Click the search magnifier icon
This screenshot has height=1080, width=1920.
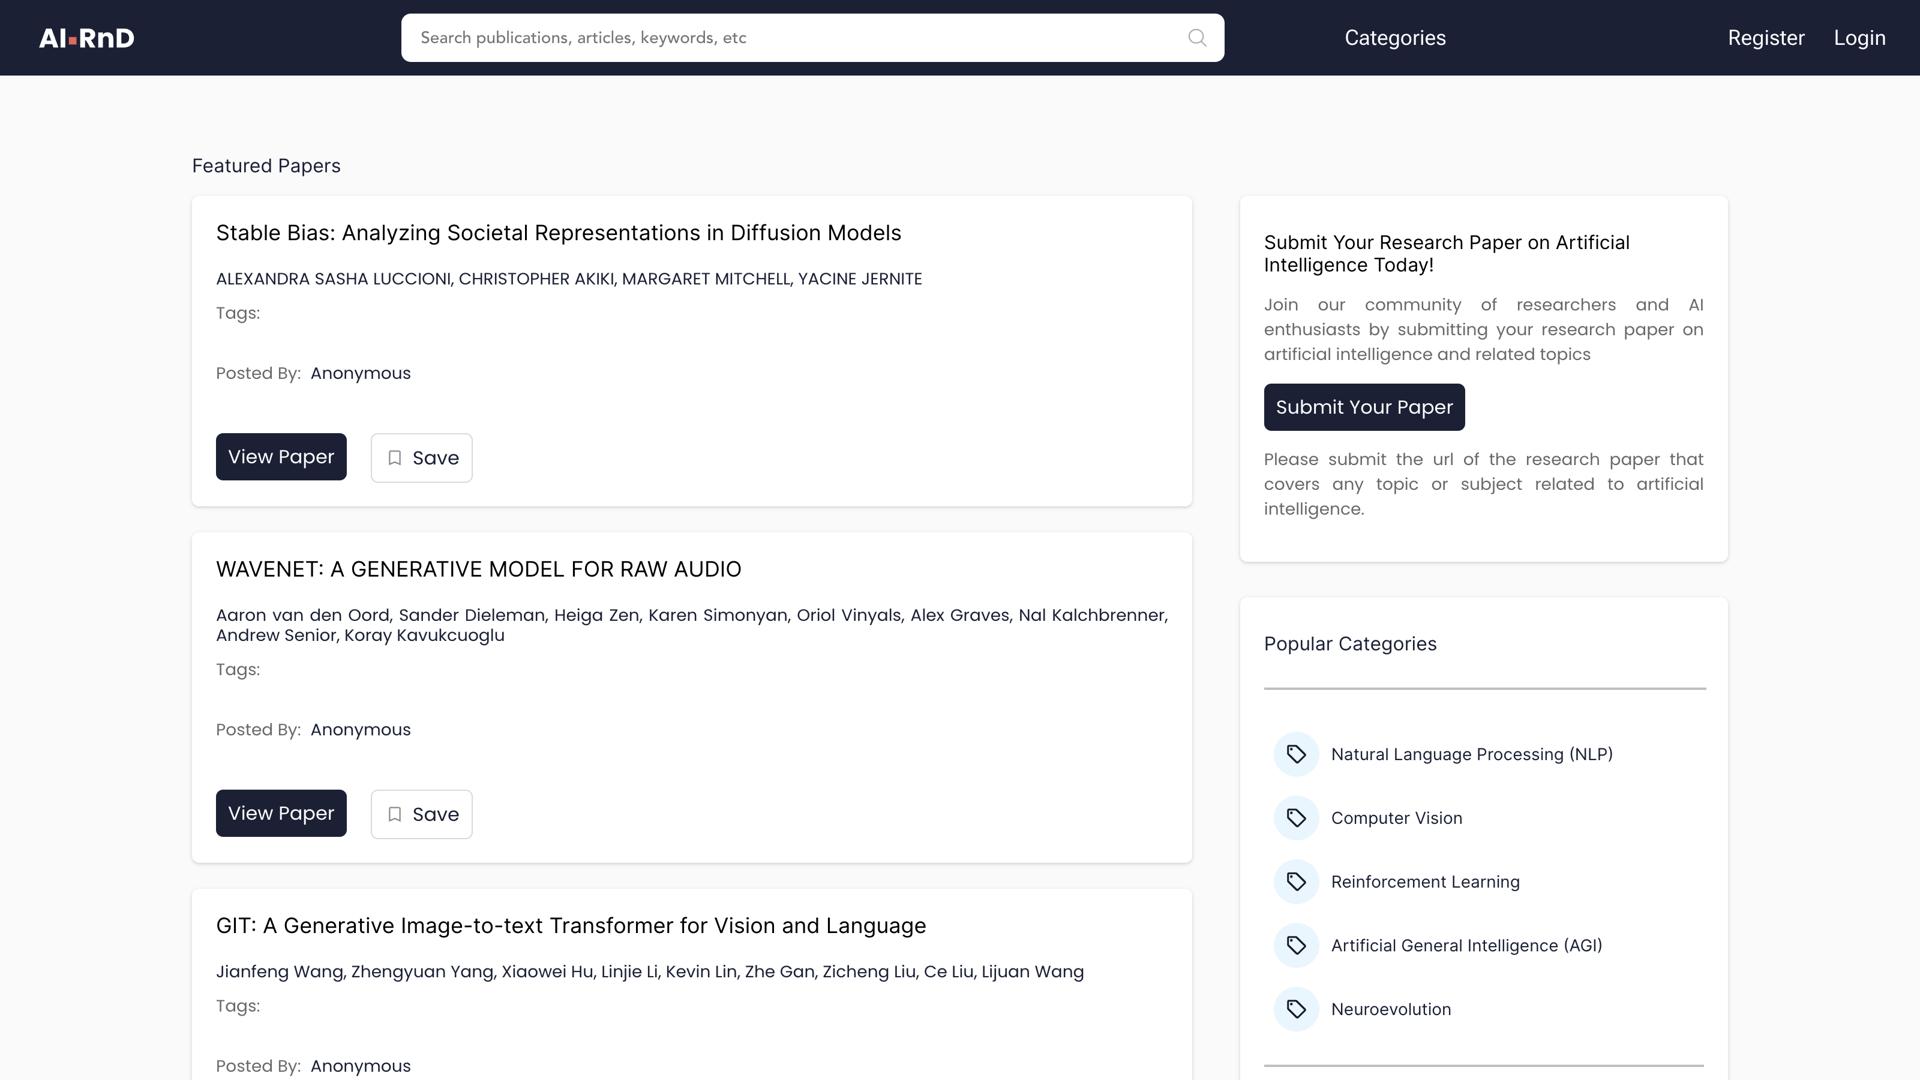point(1197,38)
